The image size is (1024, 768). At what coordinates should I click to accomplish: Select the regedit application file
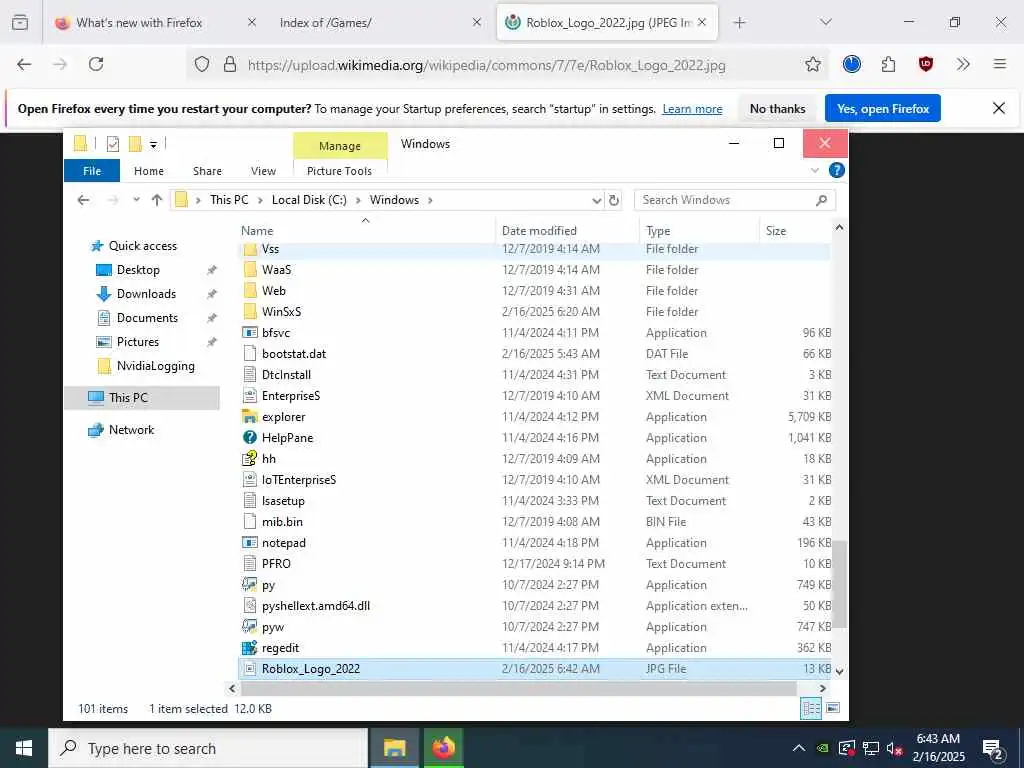536,648
